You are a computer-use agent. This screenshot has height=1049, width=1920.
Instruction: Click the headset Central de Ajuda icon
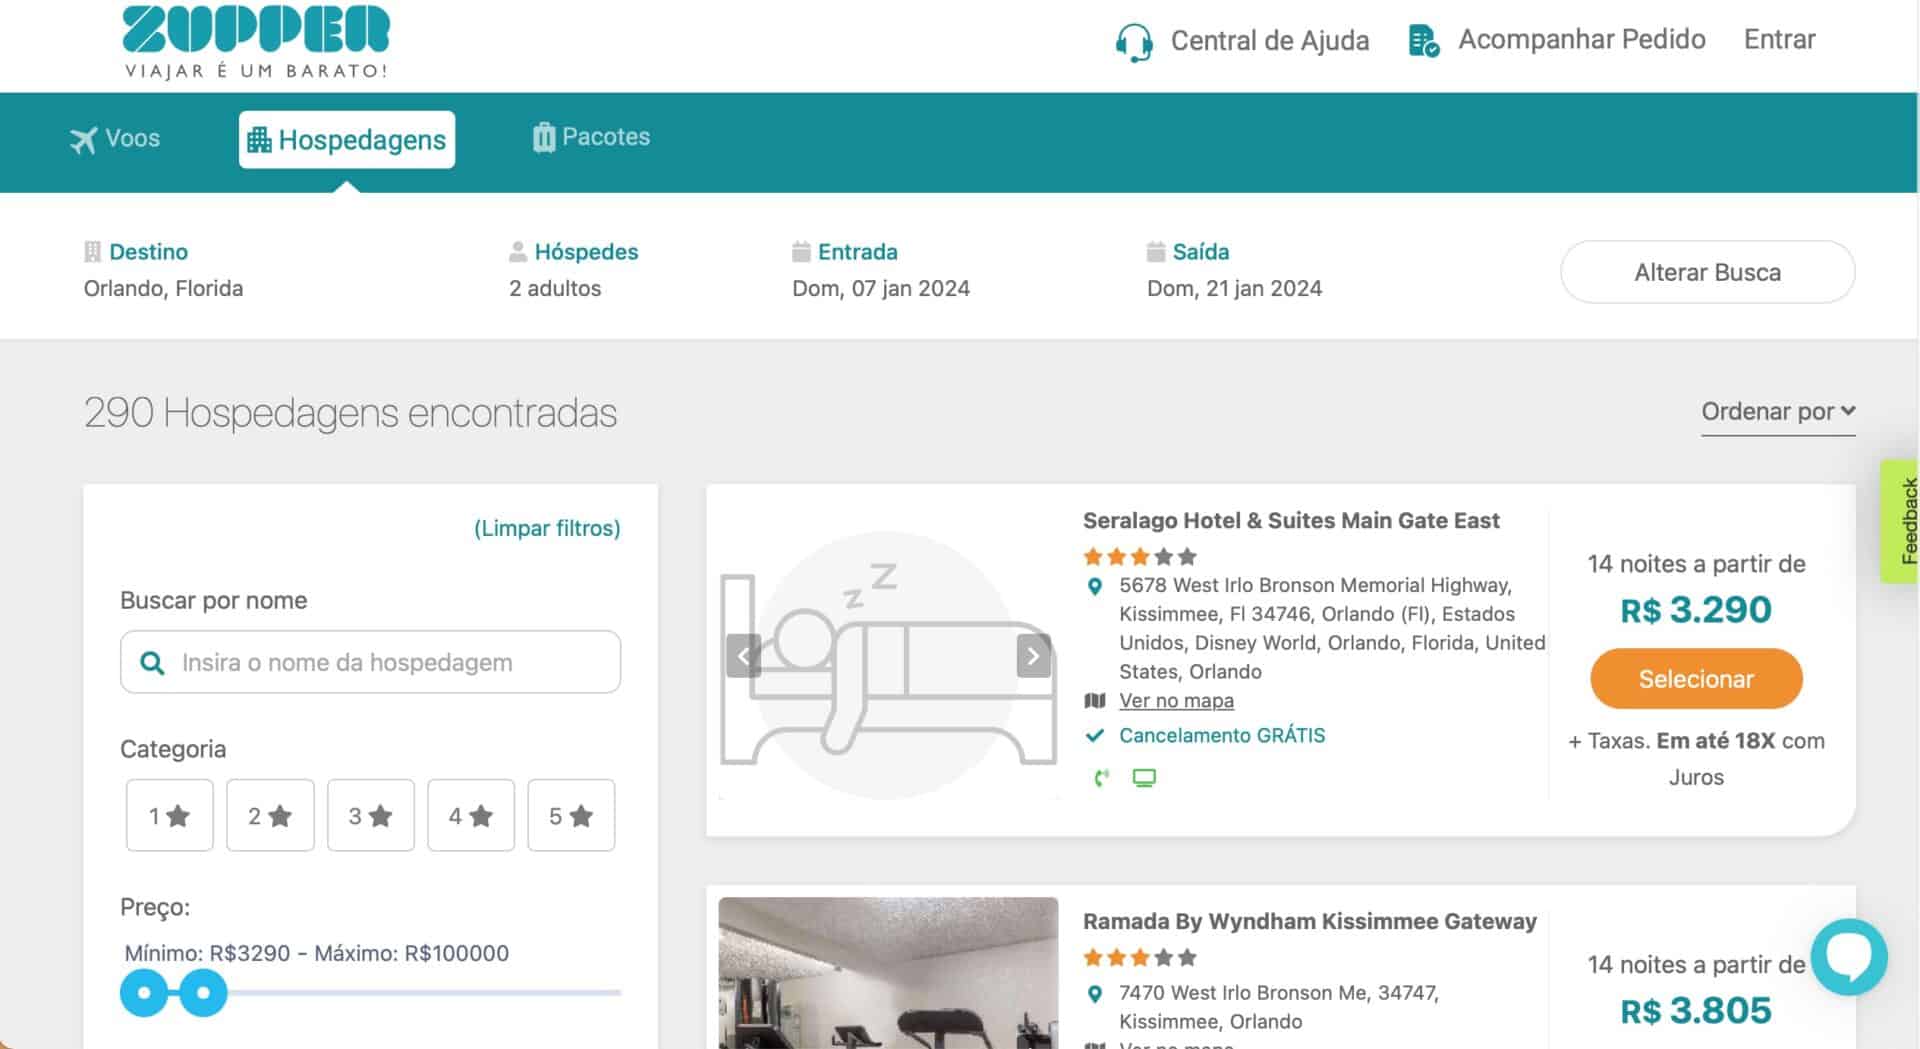1132,41
